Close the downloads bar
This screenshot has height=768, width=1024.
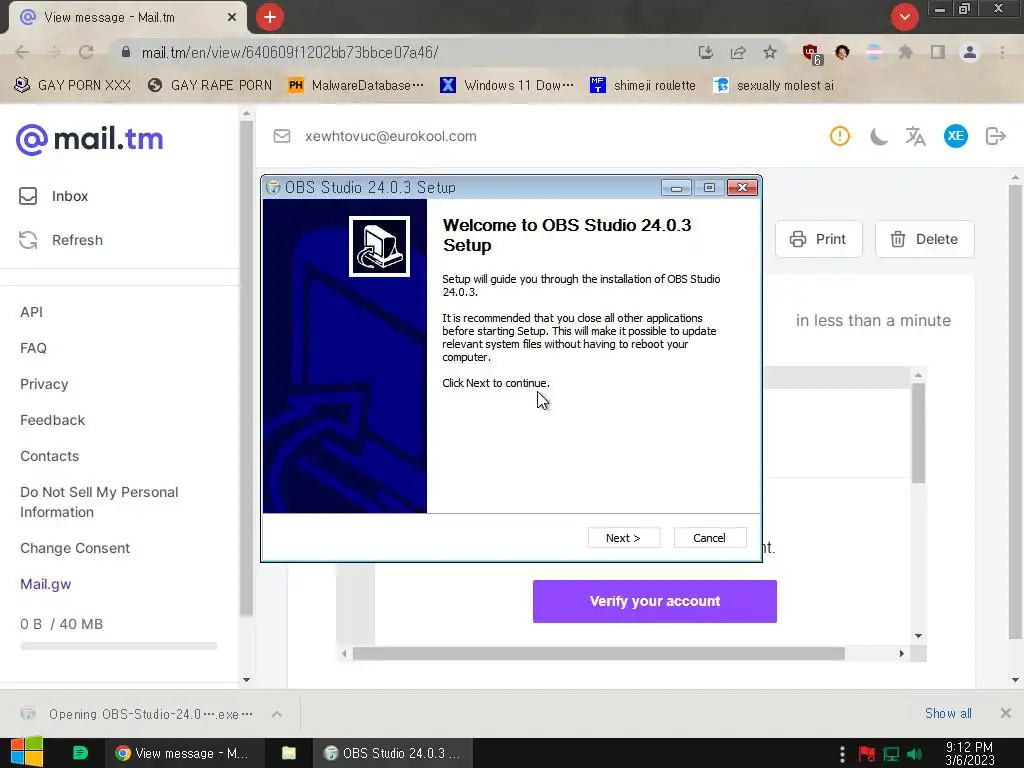pos(1006,713)
